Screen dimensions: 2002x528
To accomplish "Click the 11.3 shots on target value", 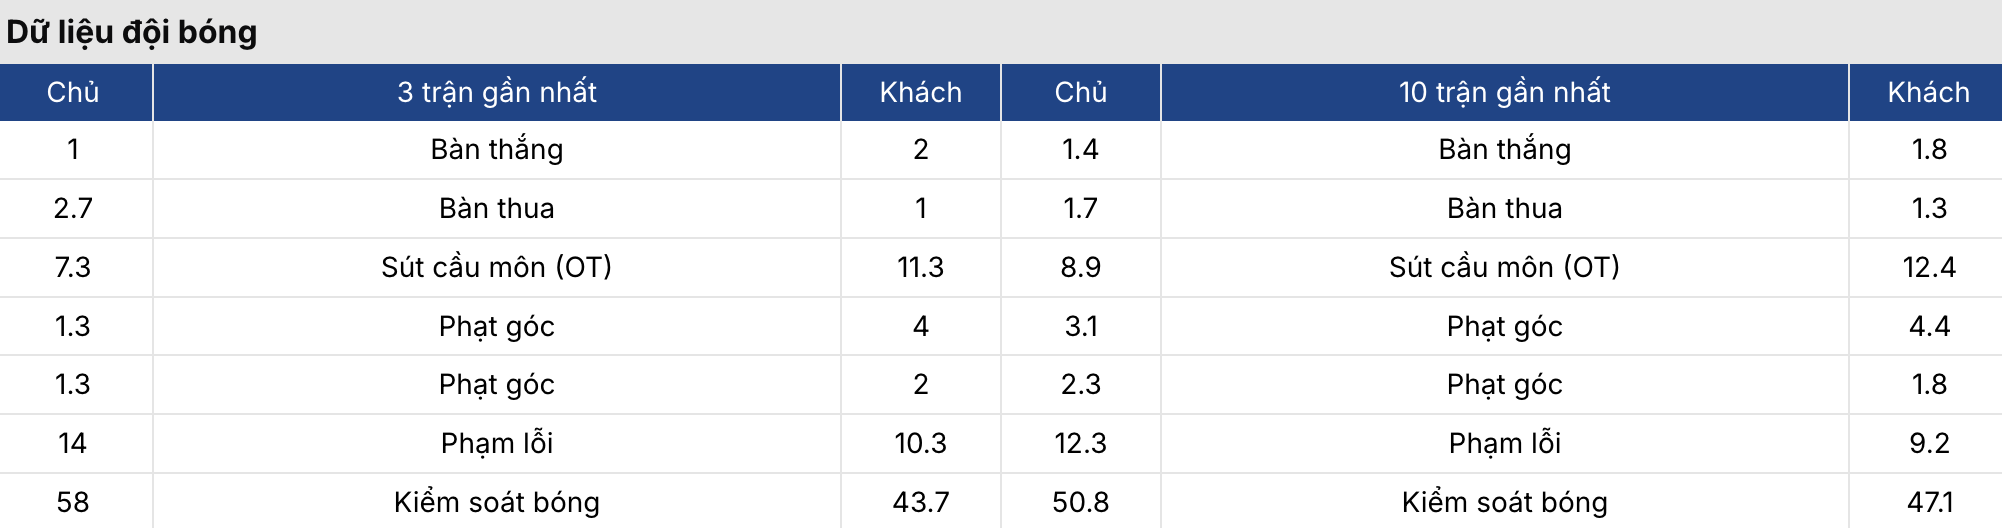I will [920, 267].
